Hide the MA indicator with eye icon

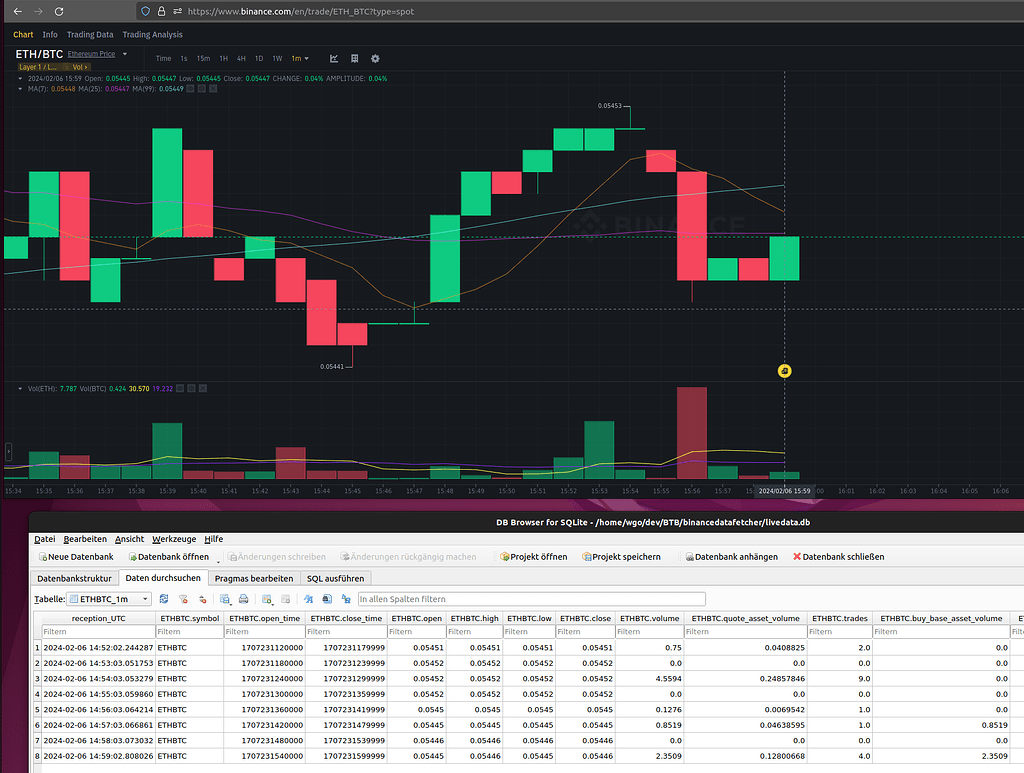click(191, 89)
